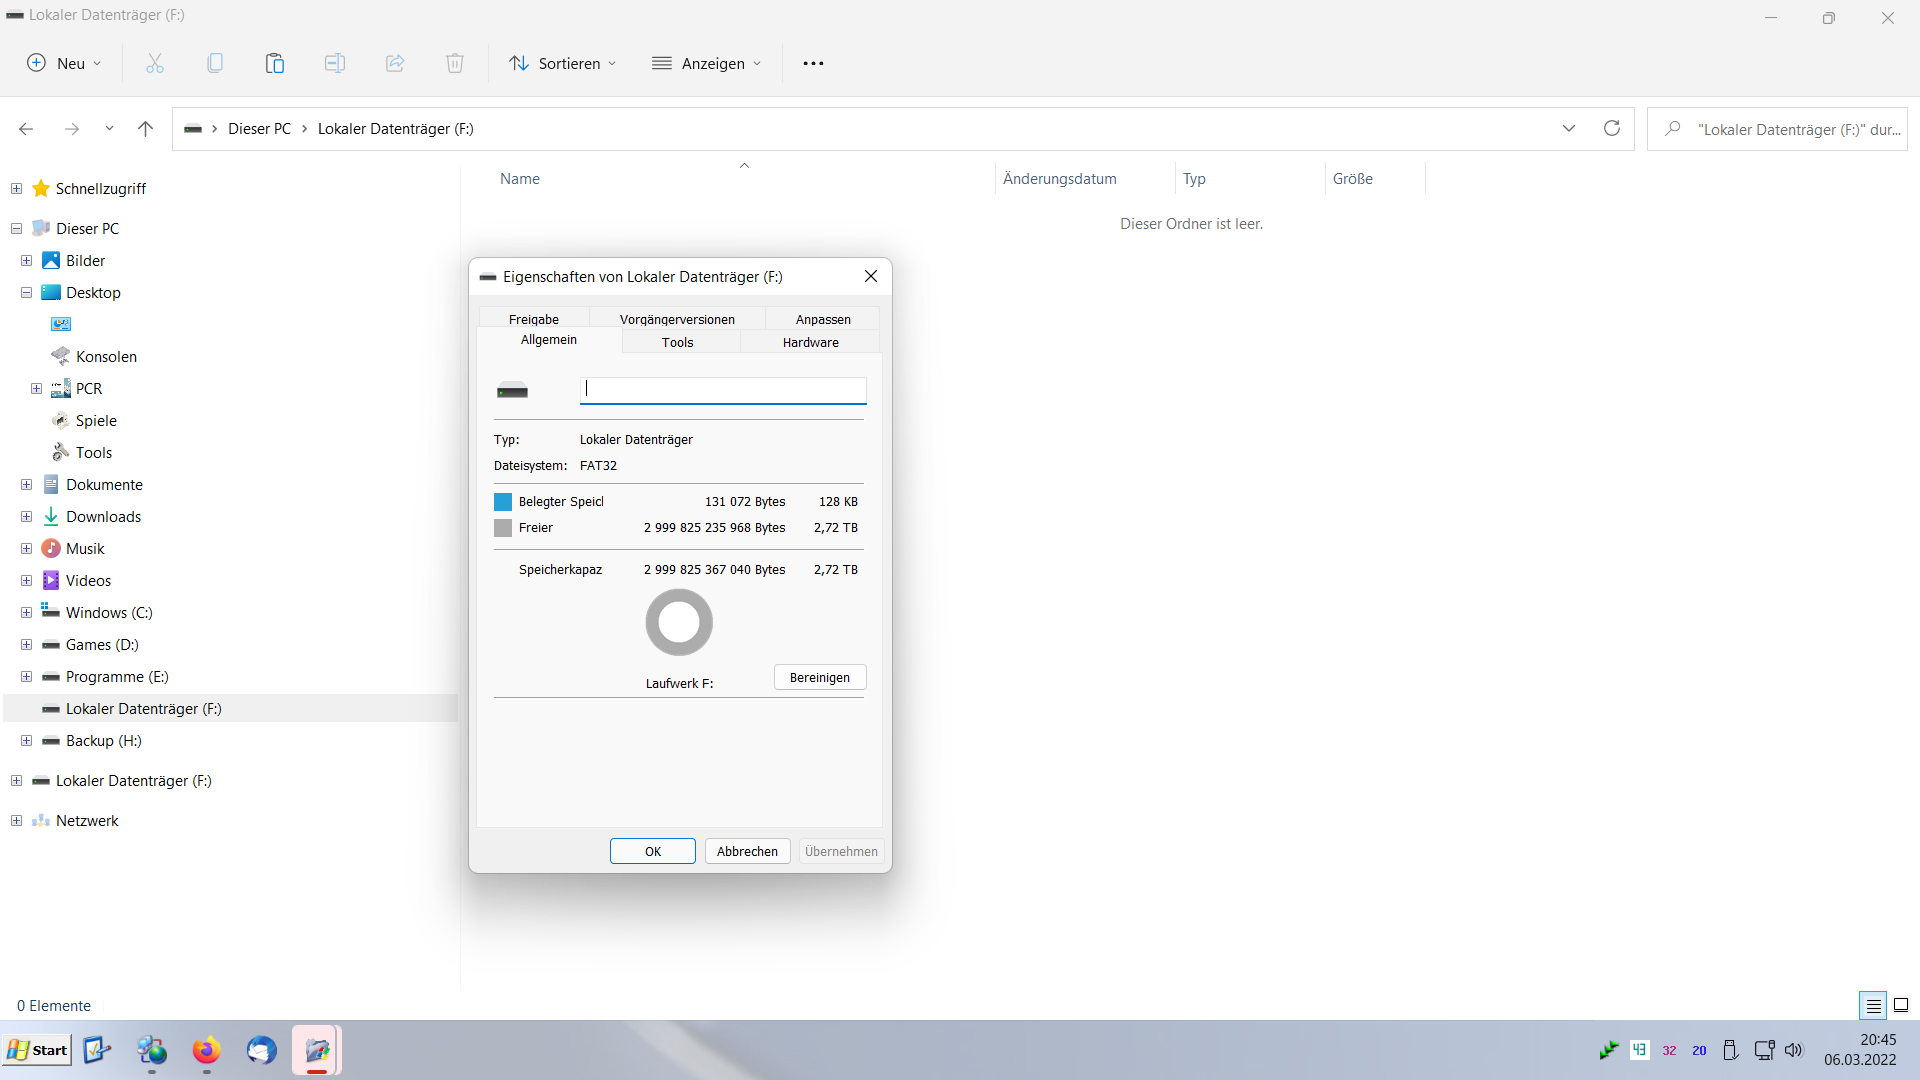Image resolution: width=1920 pixels, height=1080 pixels.
Task: Open the Neu dropdown menu
Action: (x=64, y=63)
